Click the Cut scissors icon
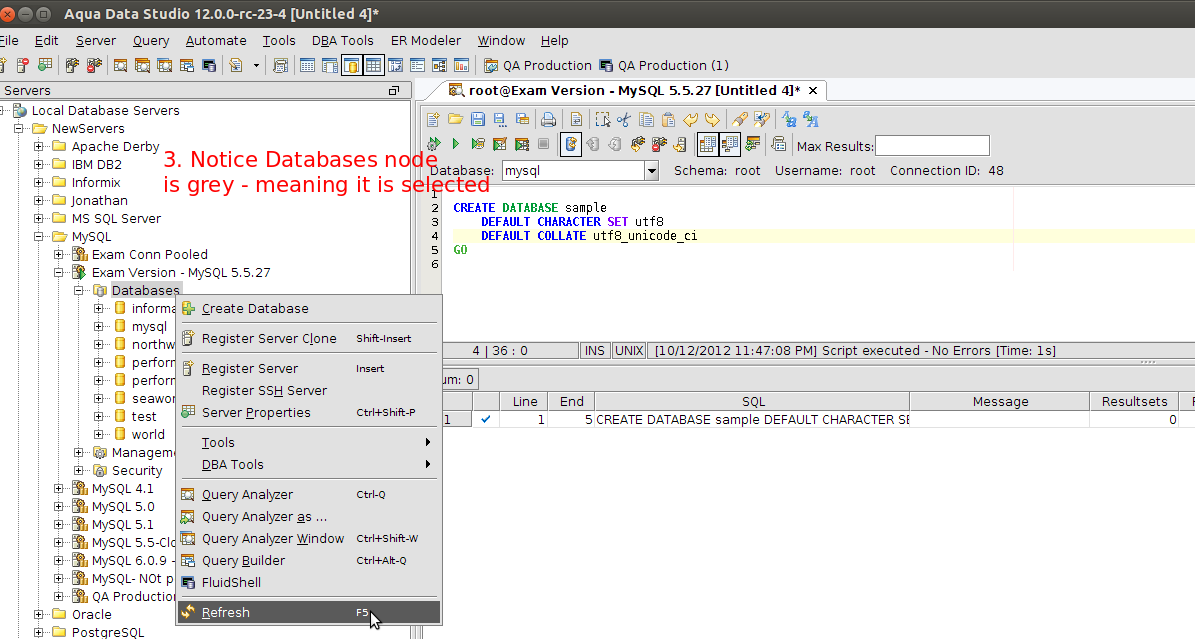This screenshot has width=1195, height=639. coord(623,120)
